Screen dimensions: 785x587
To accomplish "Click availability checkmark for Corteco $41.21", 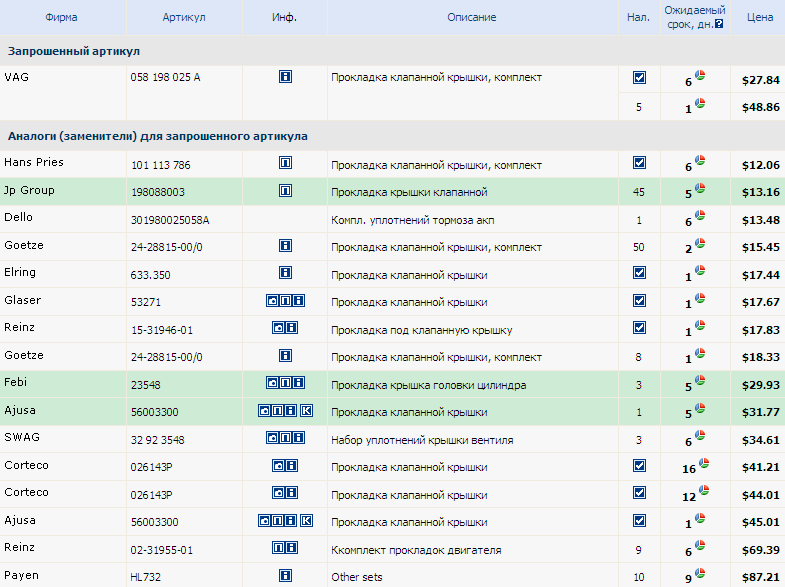I will coord(639,466).
